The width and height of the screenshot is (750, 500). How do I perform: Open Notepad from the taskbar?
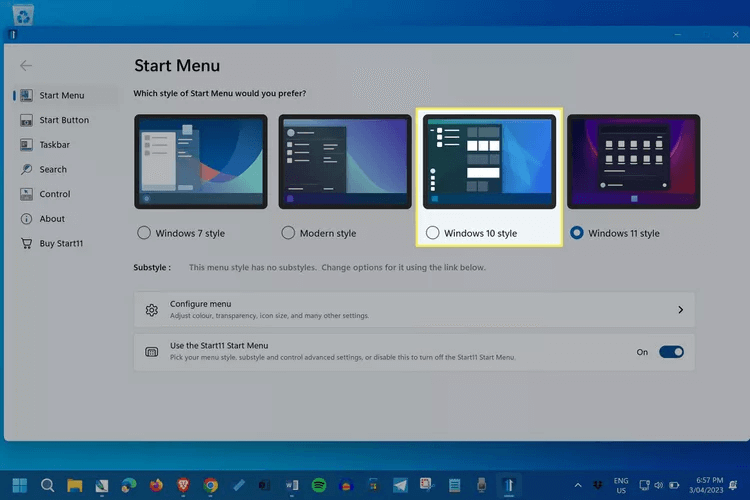(x=454, y=486)
